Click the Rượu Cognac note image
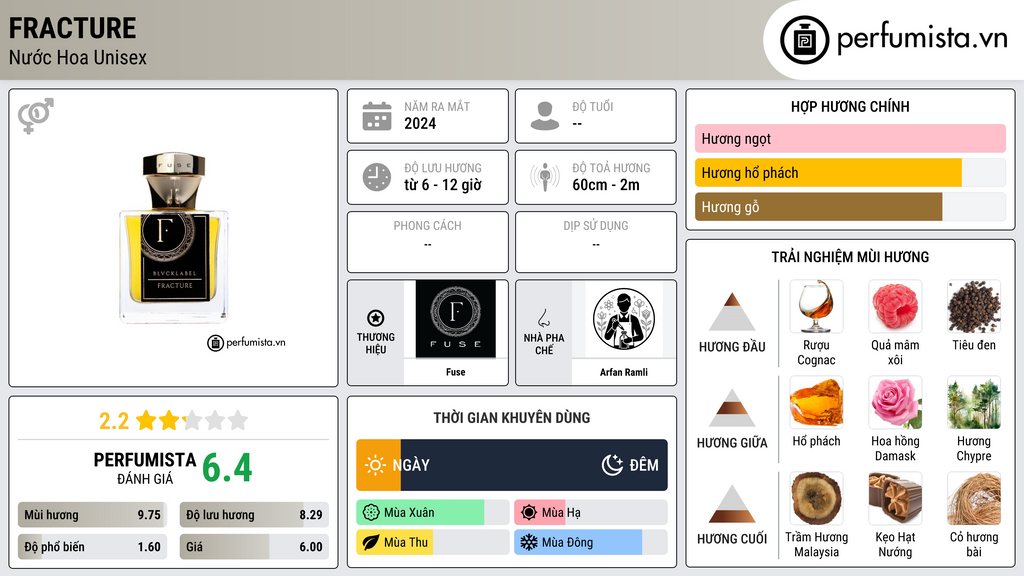Screen dimensions: 1024x576 click(x=816, y=307)
